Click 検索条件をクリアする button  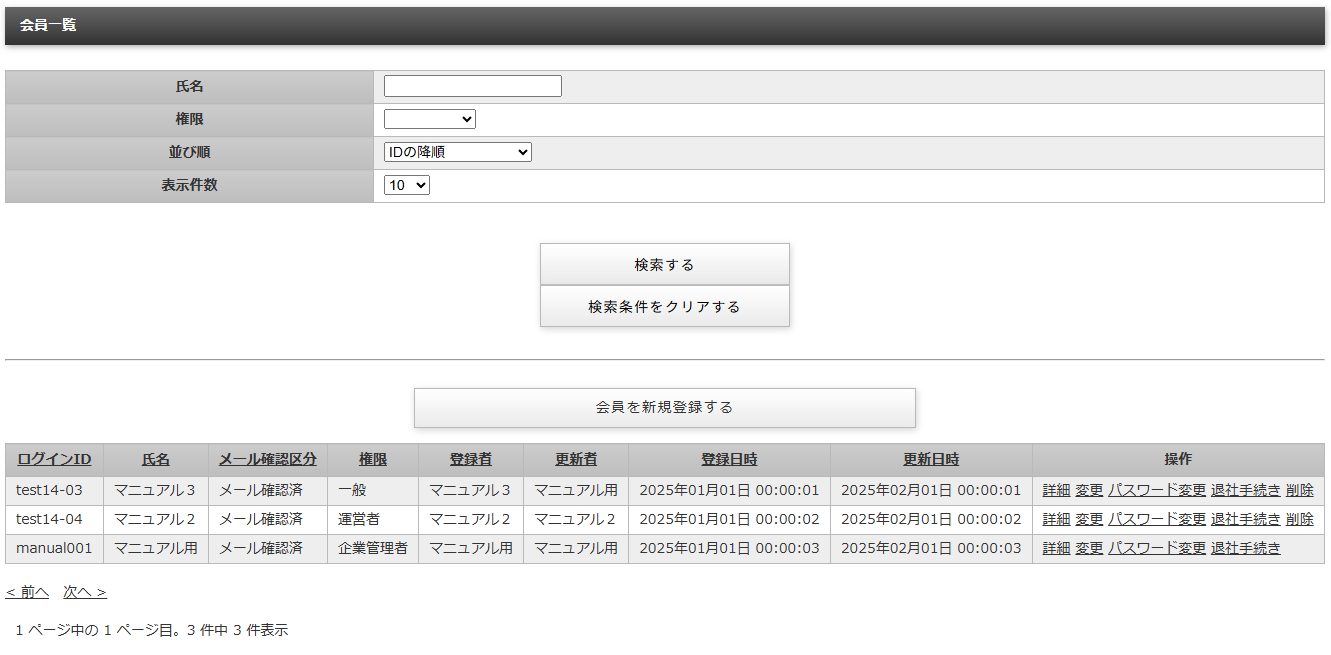664,307
